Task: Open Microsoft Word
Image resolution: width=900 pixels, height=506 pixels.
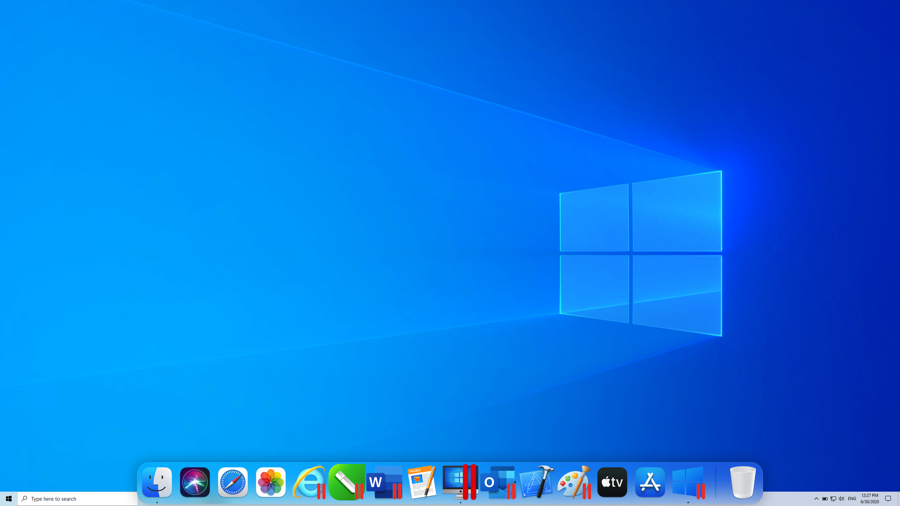Action: tap(383, 483)
